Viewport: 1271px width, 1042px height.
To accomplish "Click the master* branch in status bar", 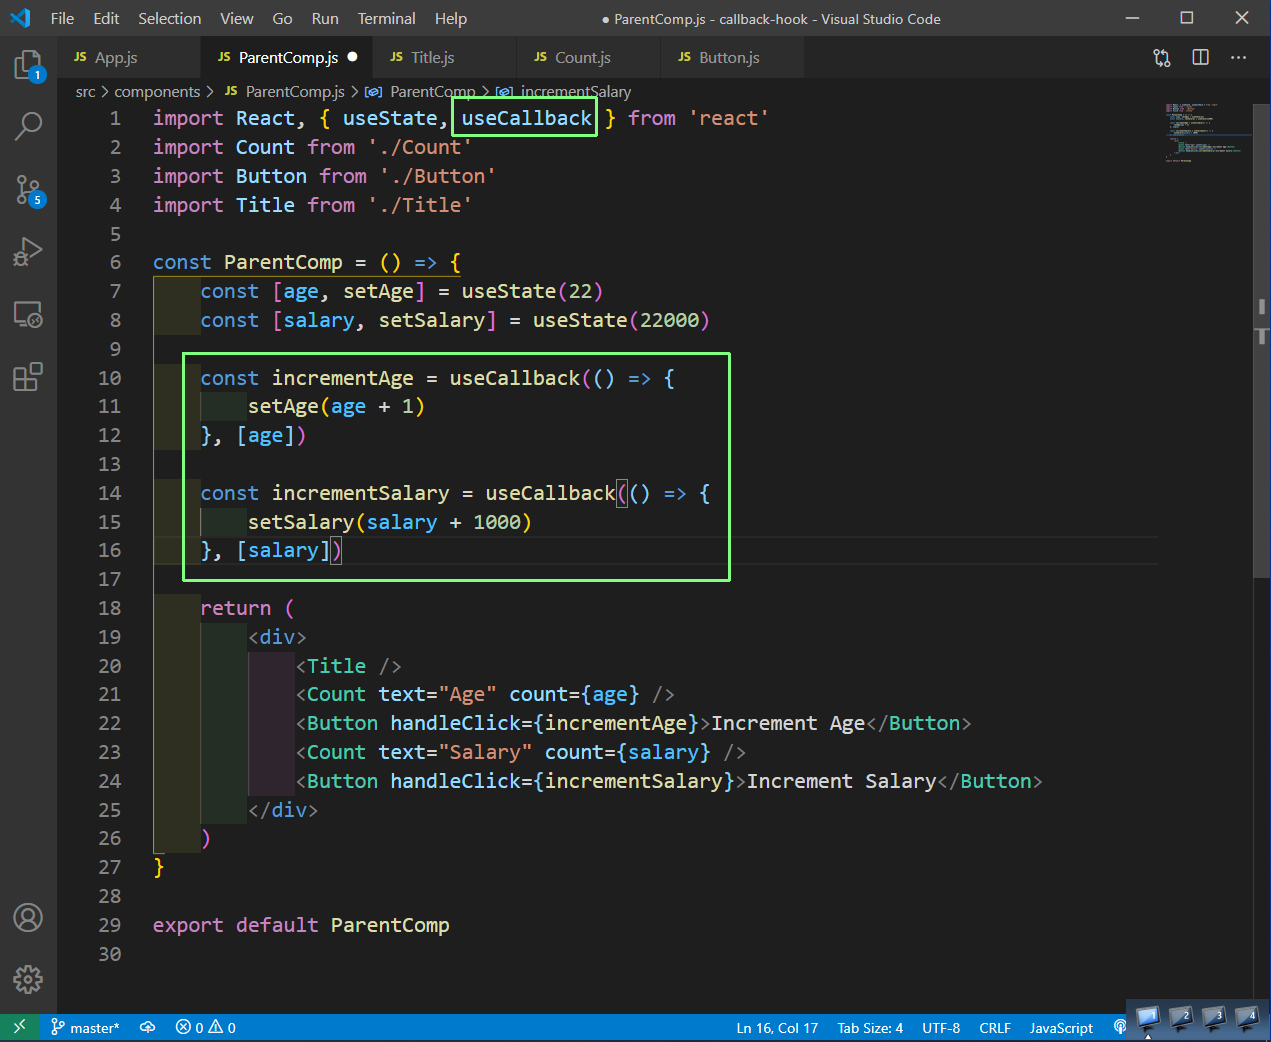I will pyautogui.click(x=85, y=1027).
